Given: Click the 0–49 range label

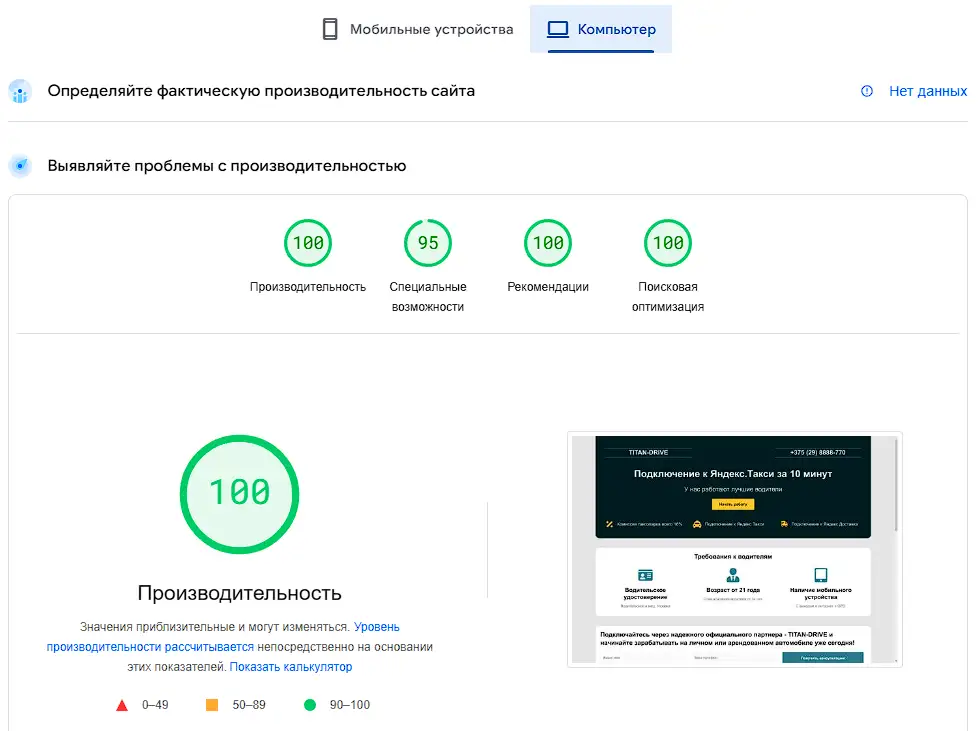Looking at the screenshot, I should click(155, 705).
